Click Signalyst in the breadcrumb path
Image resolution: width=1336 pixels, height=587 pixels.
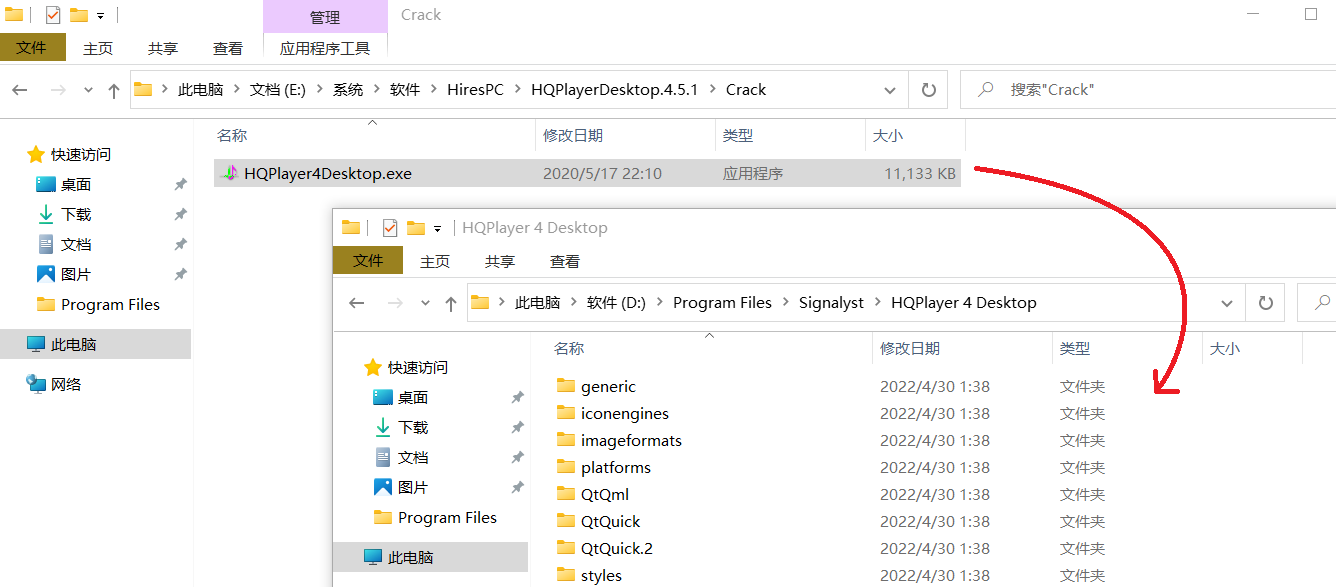(831, 303)
